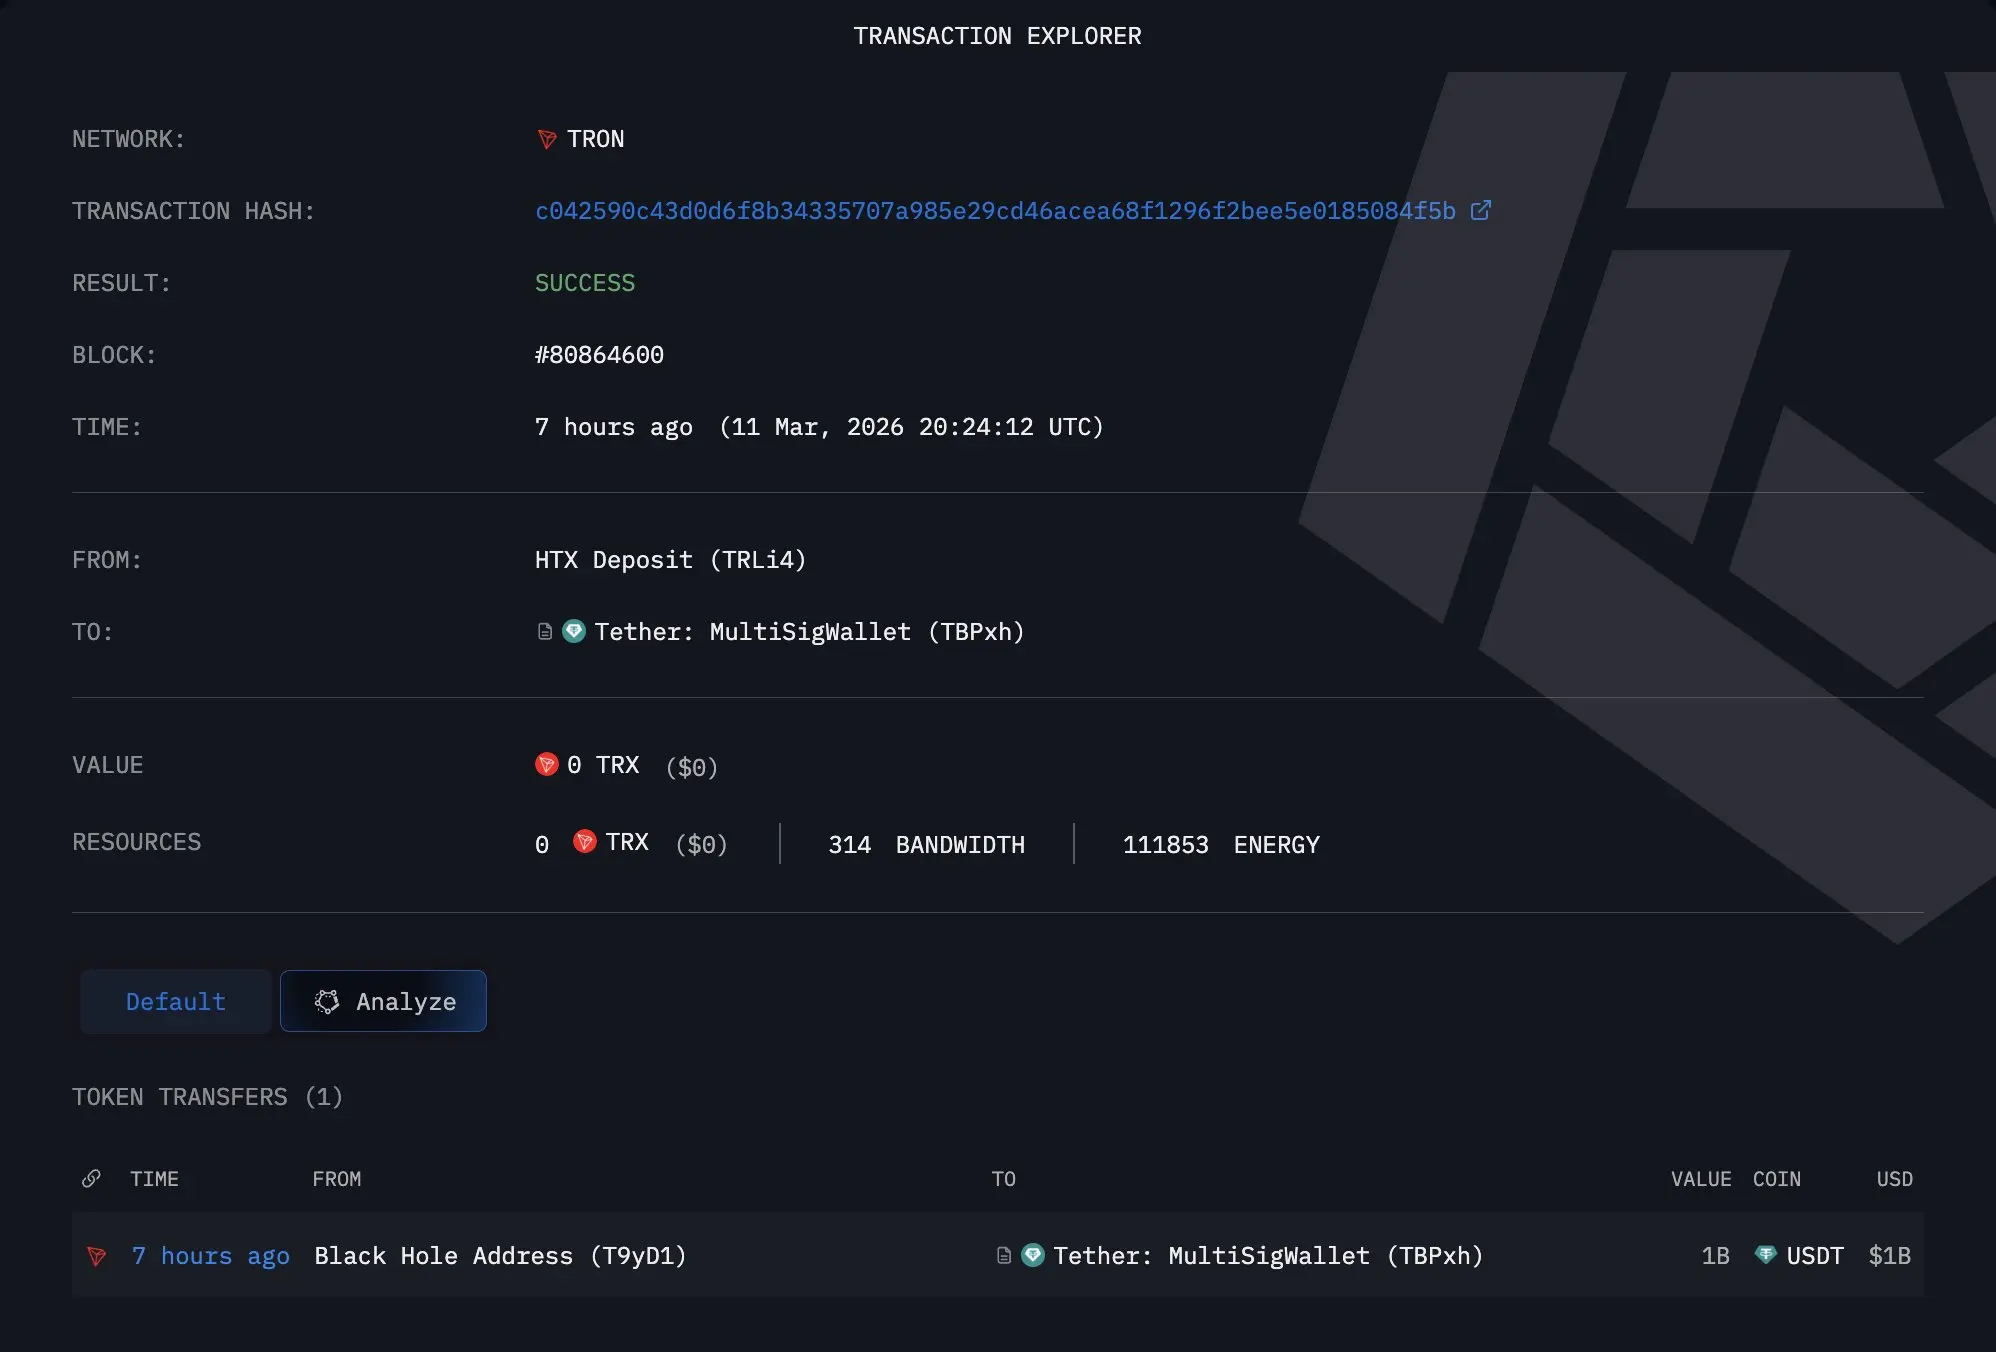Click the red TRX coin icon in VALUE row
Viewport: 1996px width, 1352px height.
[546, 765]
